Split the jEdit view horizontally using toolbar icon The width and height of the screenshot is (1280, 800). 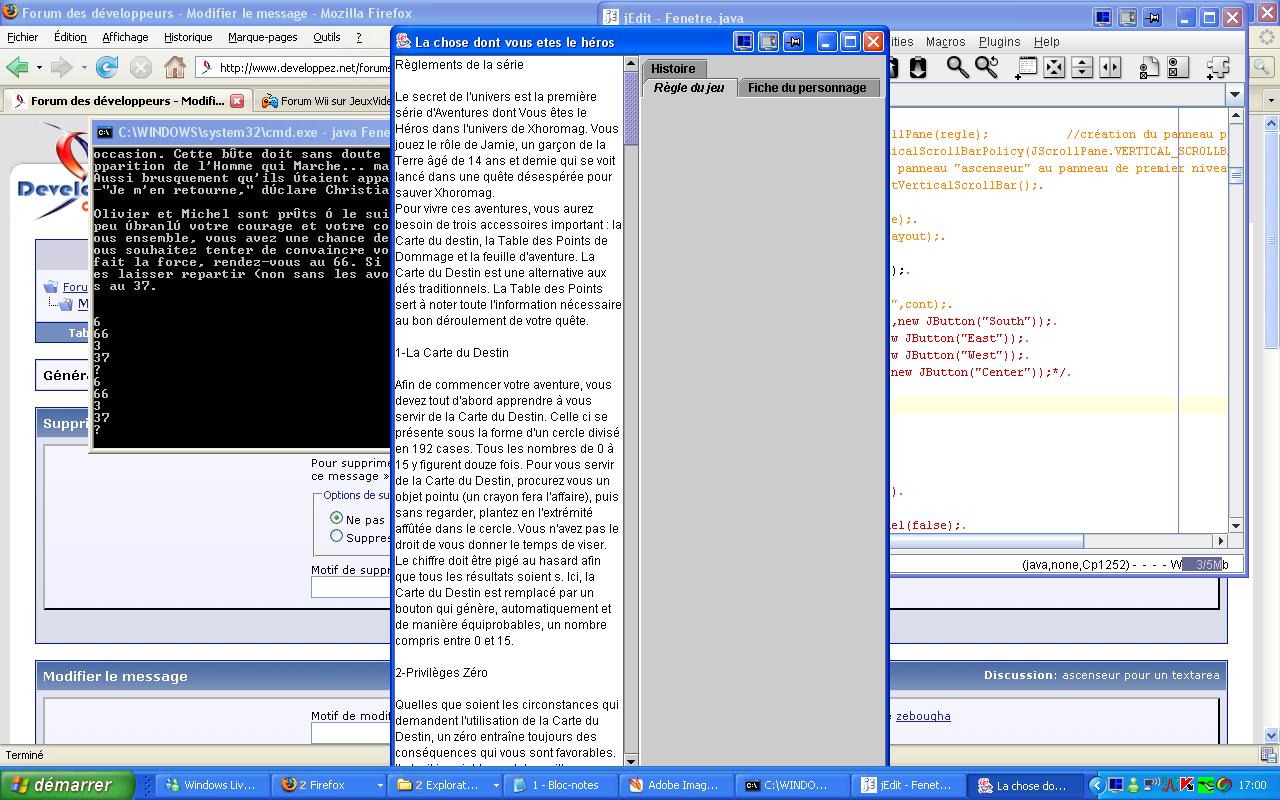click(1083, 67)
